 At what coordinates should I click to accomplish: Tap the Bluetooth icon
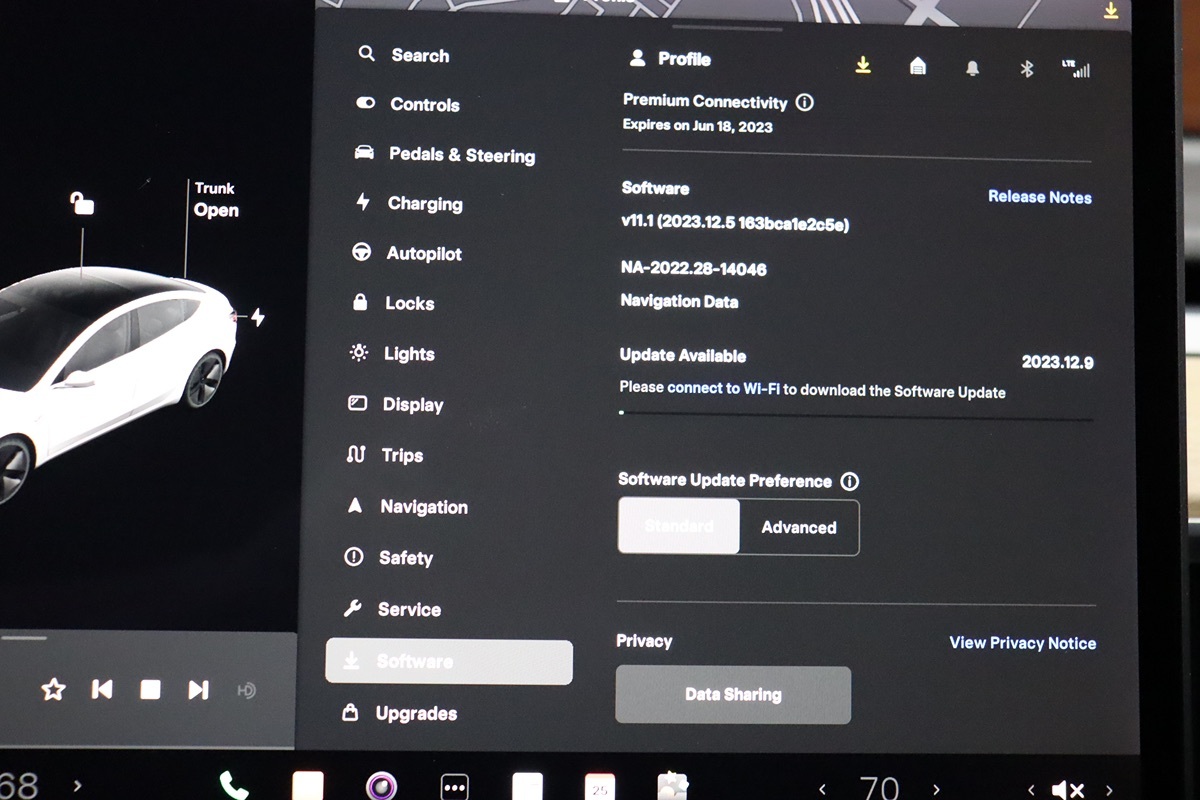pos(1026,68)
